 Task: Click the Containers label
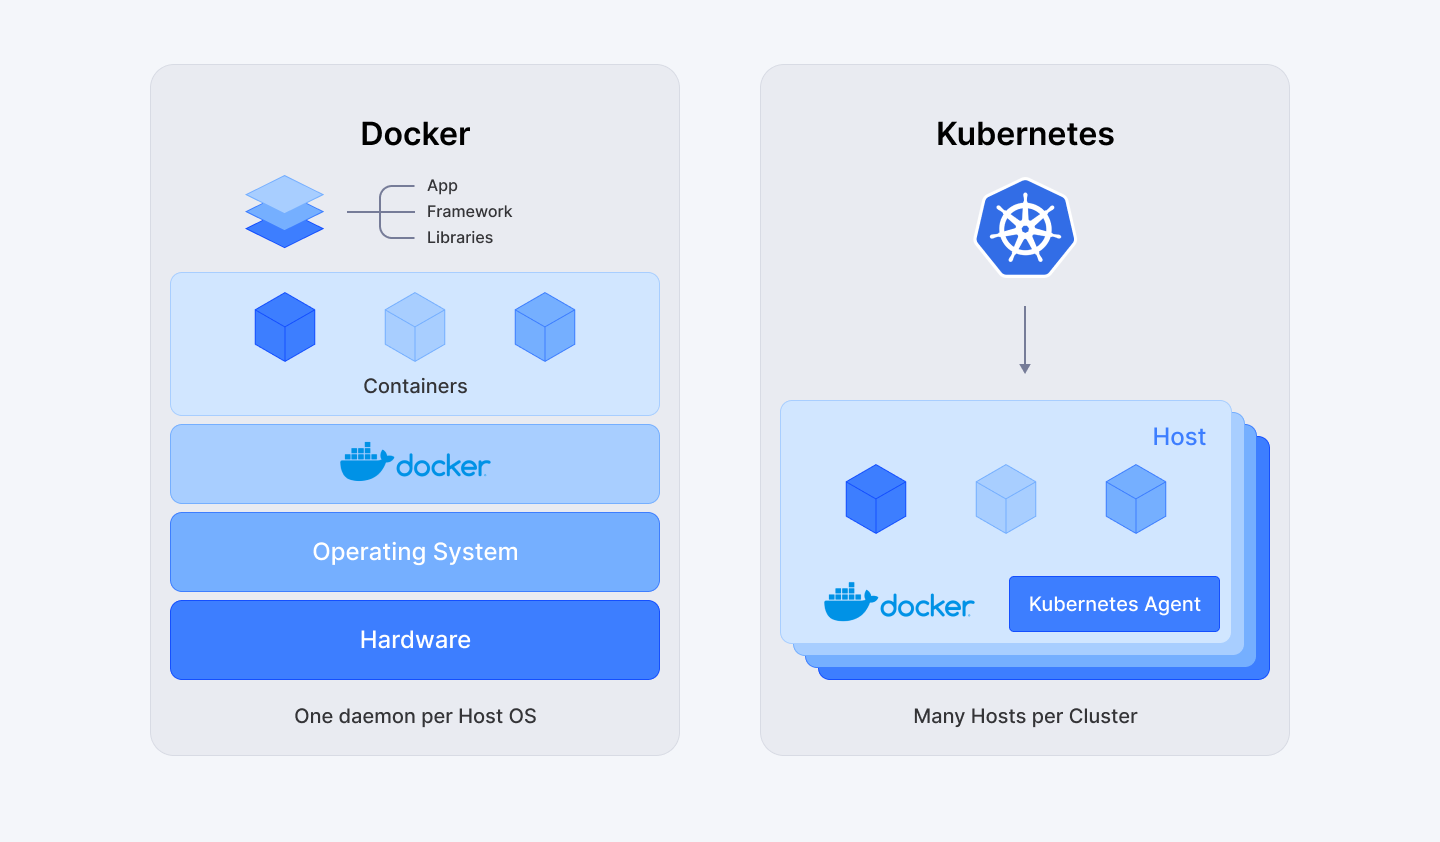[x=414, y=385]
